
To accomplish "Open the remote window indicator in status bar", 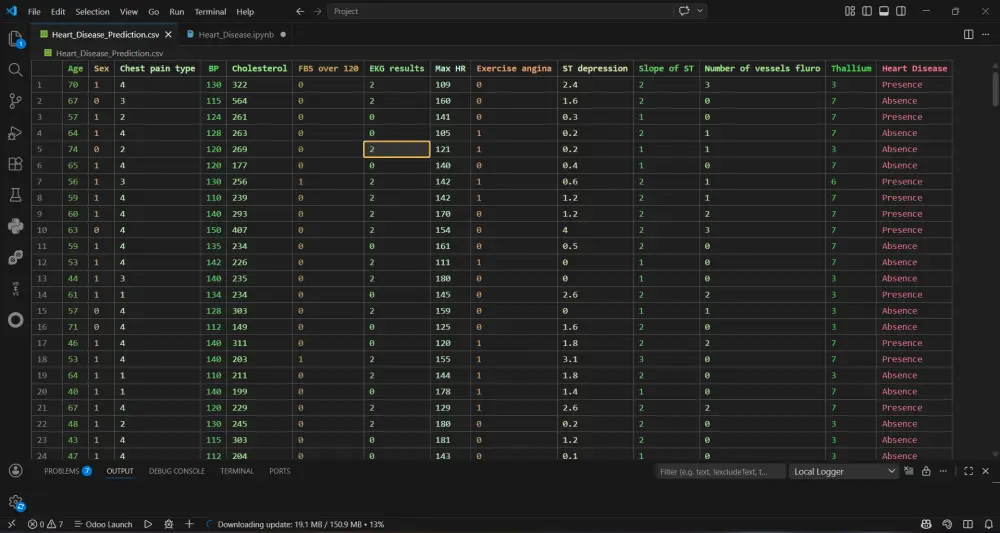I will [x=11, y=524].
